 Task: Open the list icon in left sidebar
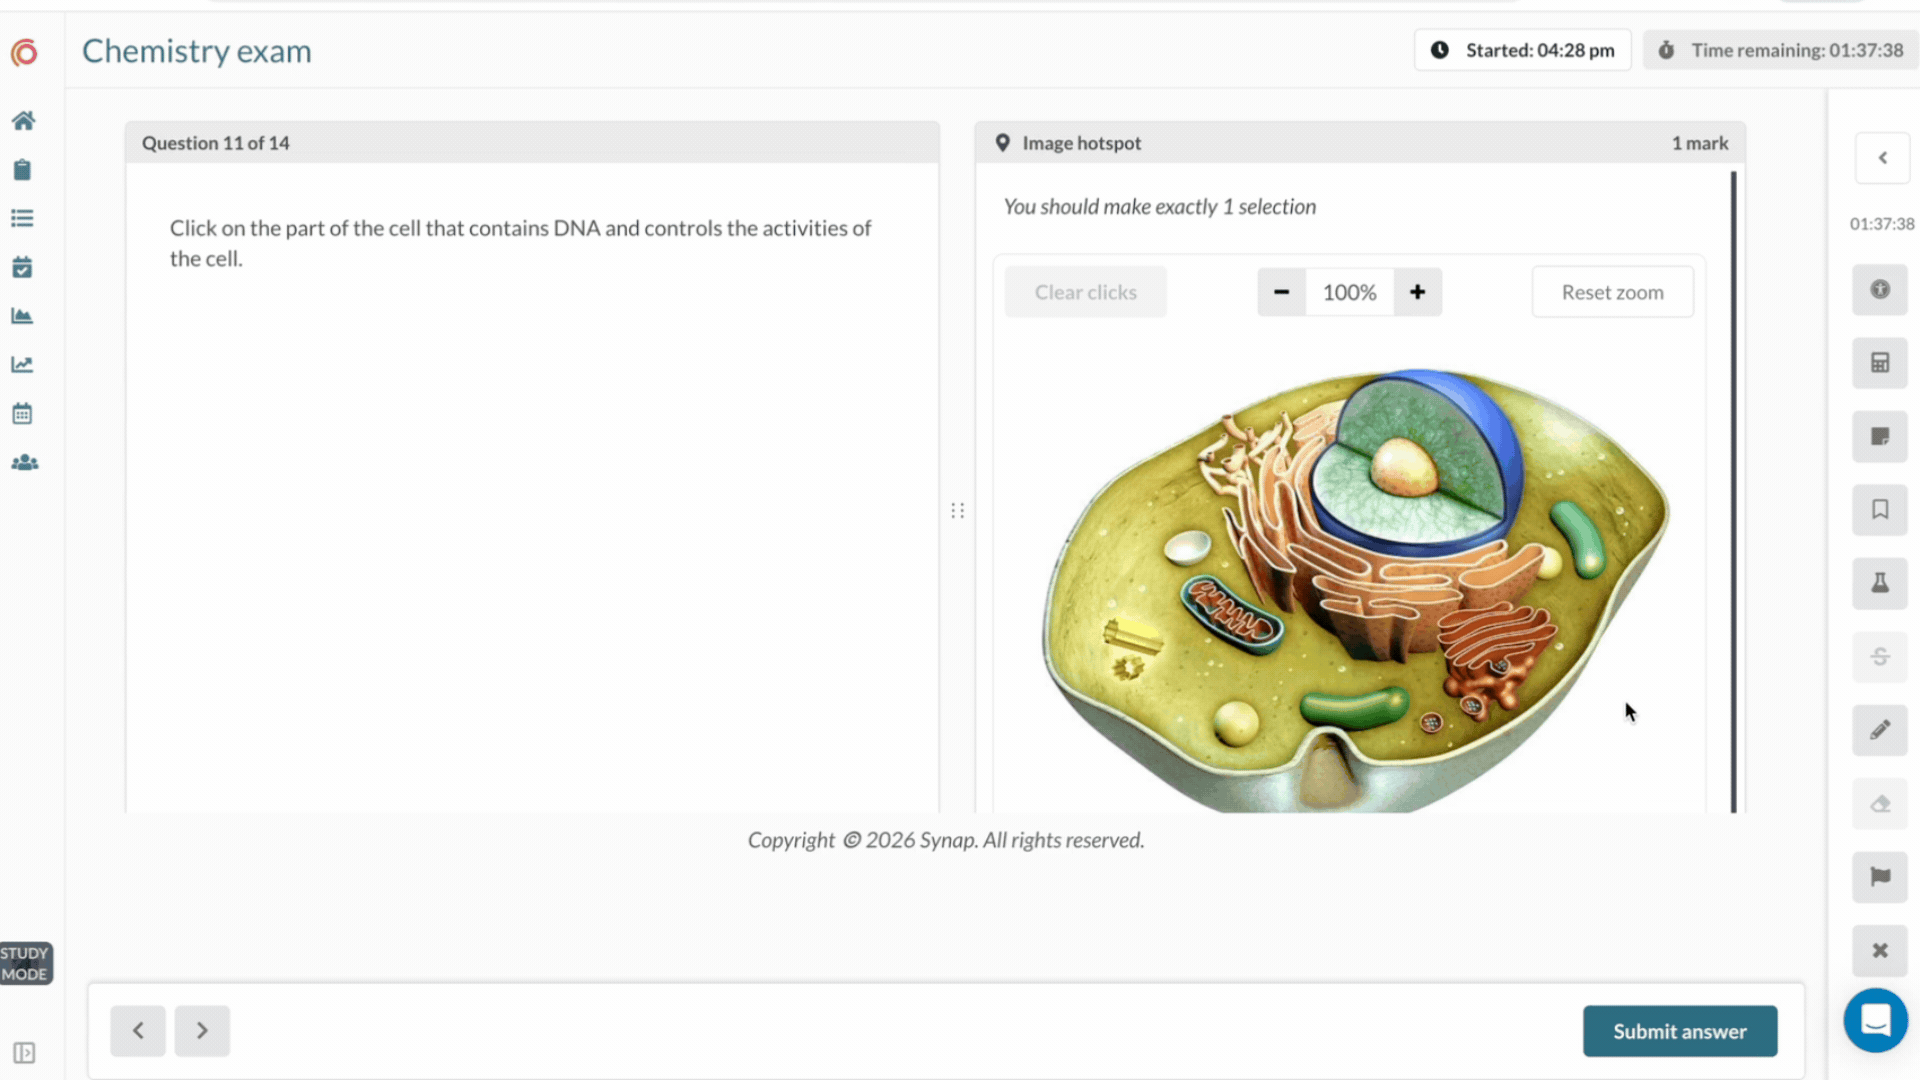pos(22,218)
